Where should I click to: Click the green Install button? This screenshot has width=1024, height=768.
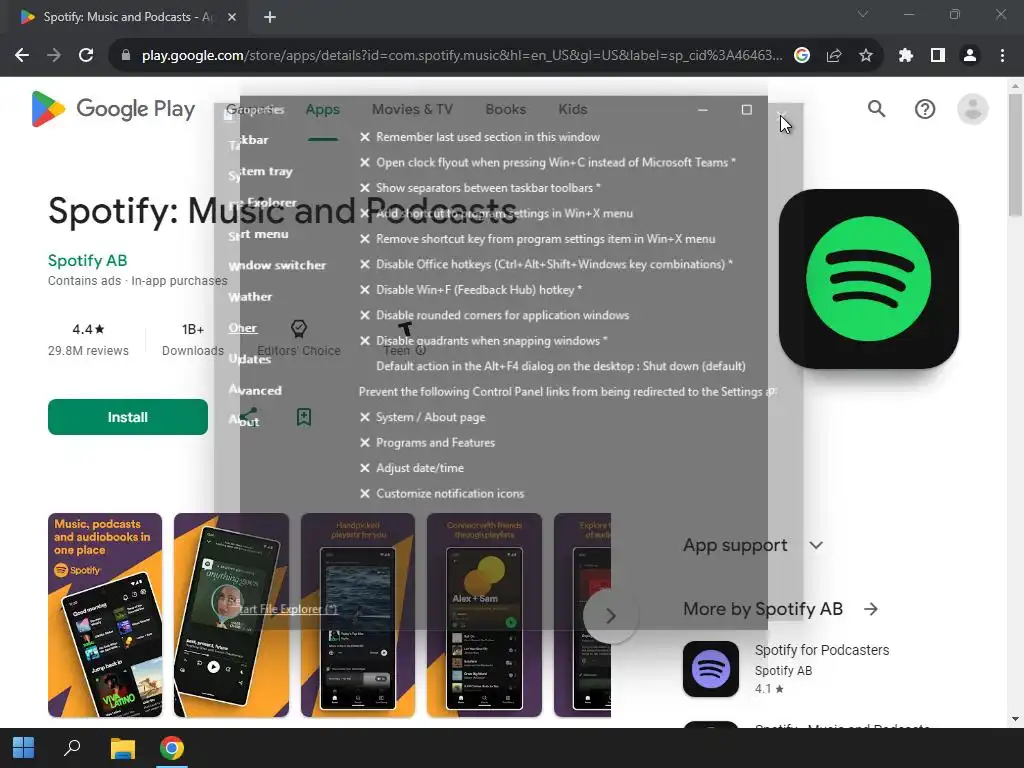tap(128, 417)
